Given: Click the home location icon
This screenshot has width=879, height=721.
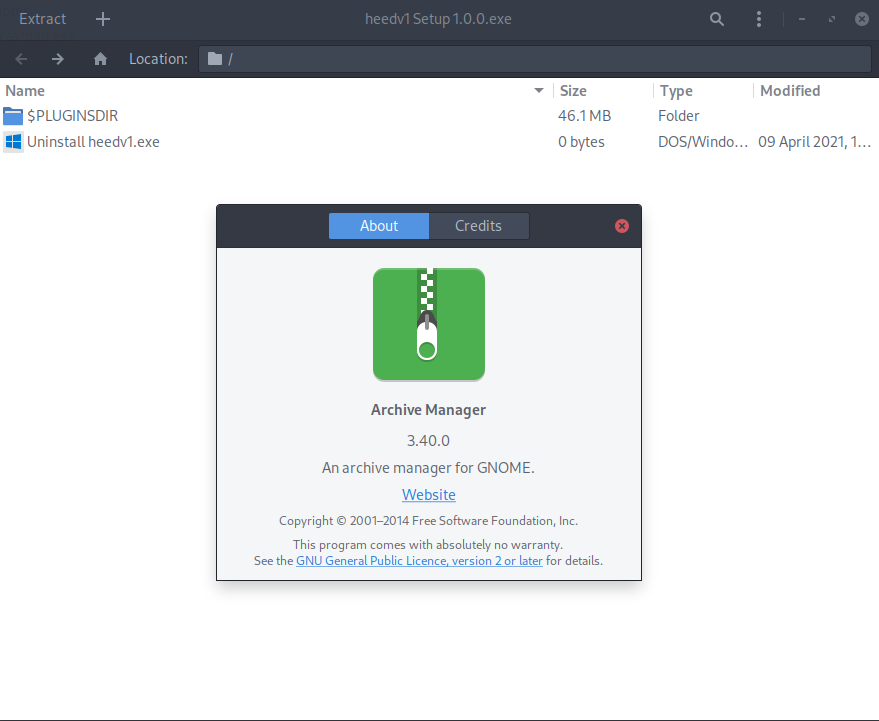Looking at the screenshot, I should [100, 59].
